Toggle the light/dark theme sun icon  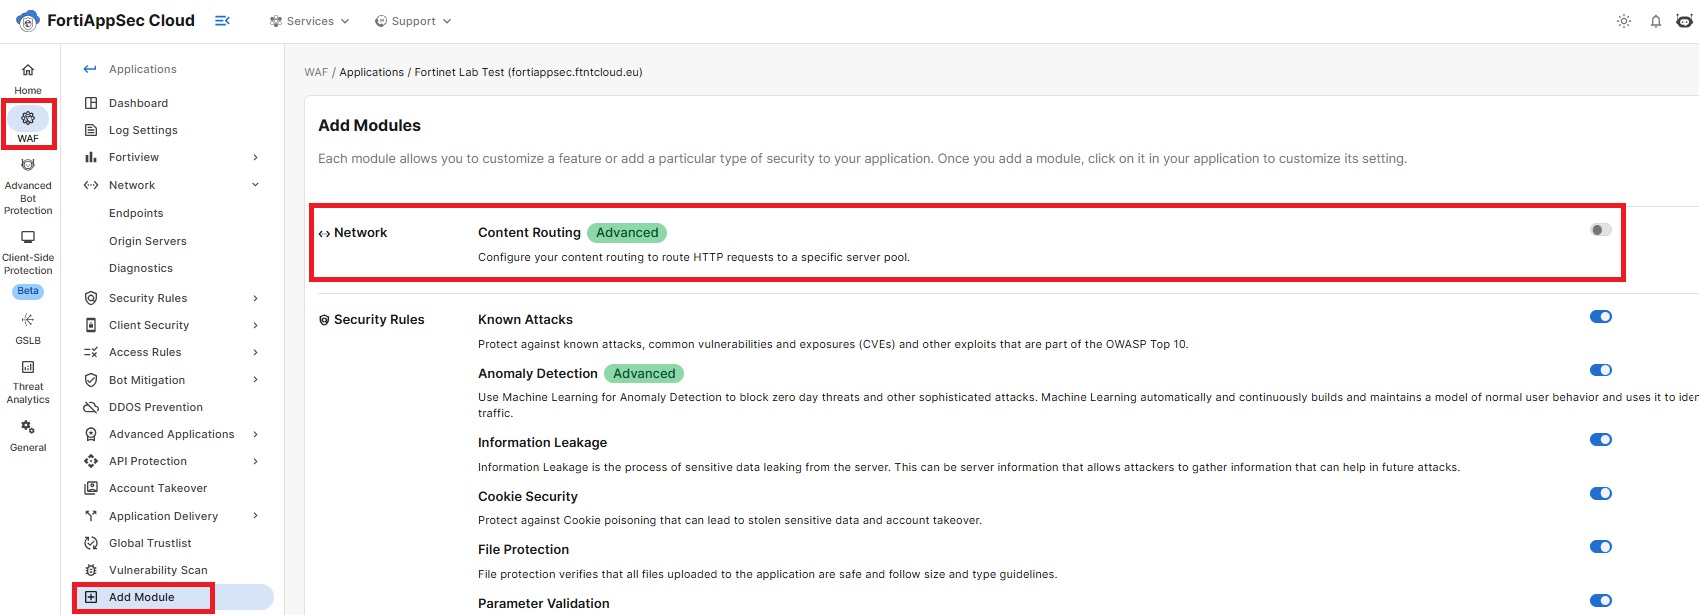(1624, 21)
